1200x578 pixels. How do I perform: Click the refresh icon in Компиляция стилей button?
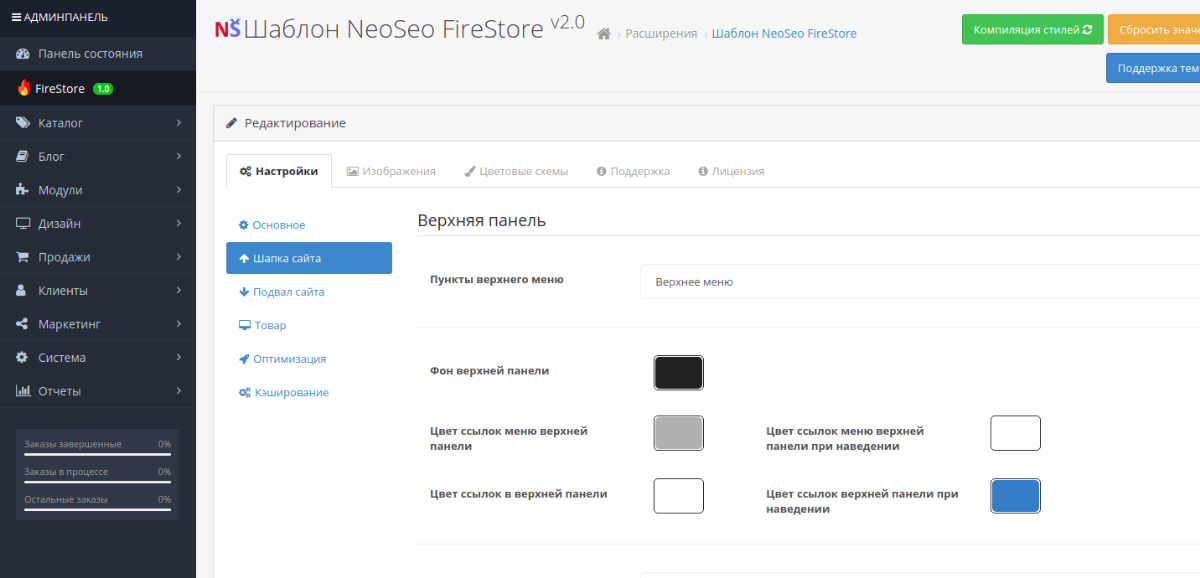point(1087,29)
